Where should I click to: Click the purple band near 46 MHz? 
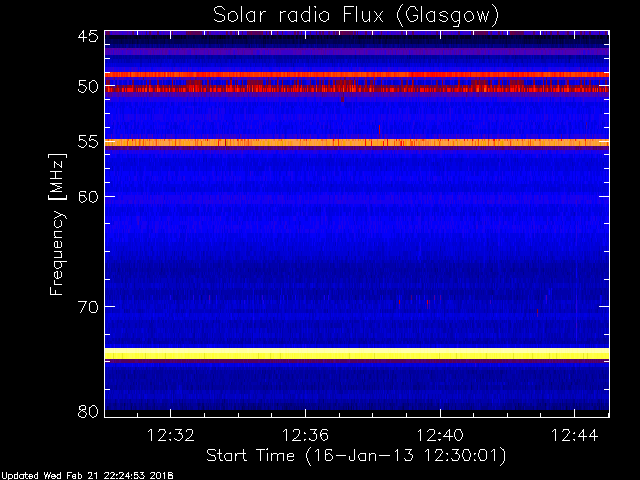pos(357,52)
